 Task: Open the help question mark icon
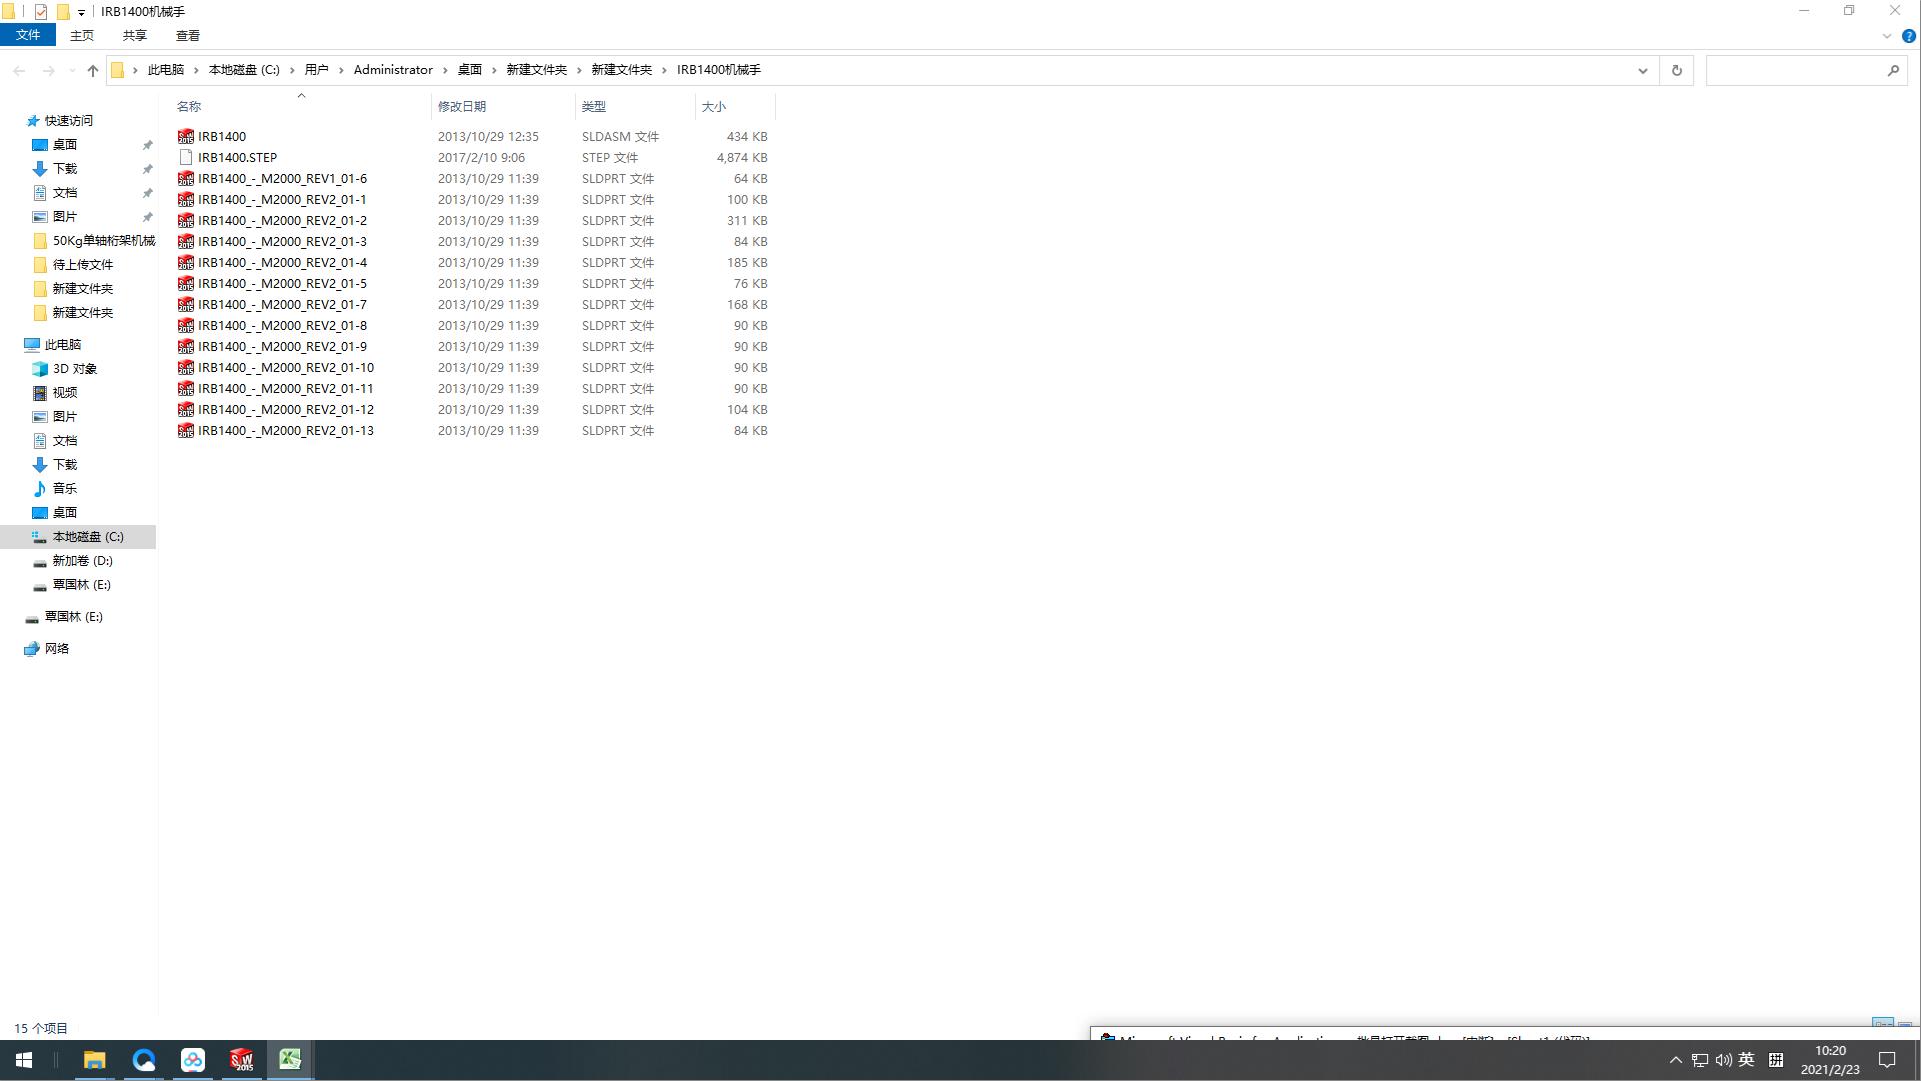point(1908,36)
